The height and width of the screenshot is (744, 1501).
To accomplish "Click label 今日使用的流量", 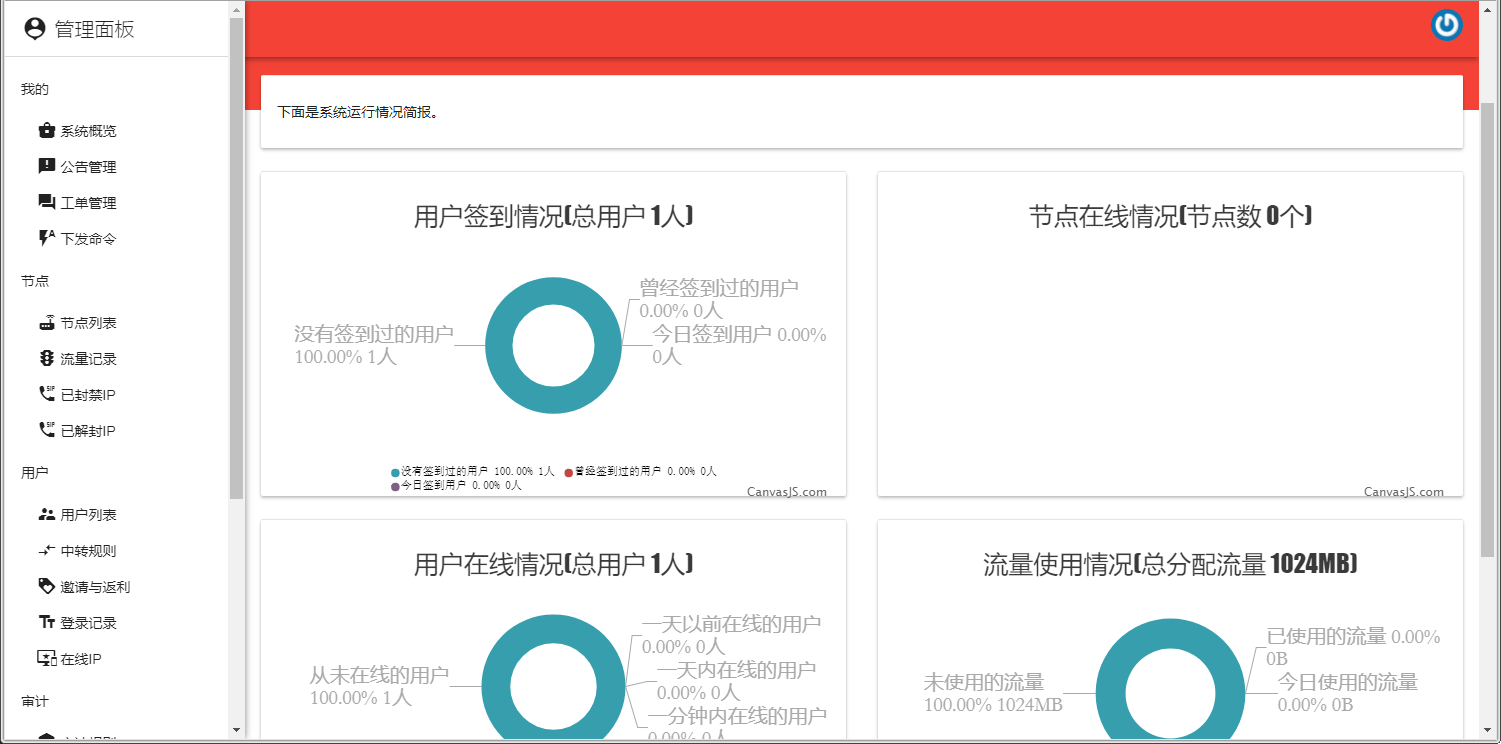I will tap(1348, 693).
